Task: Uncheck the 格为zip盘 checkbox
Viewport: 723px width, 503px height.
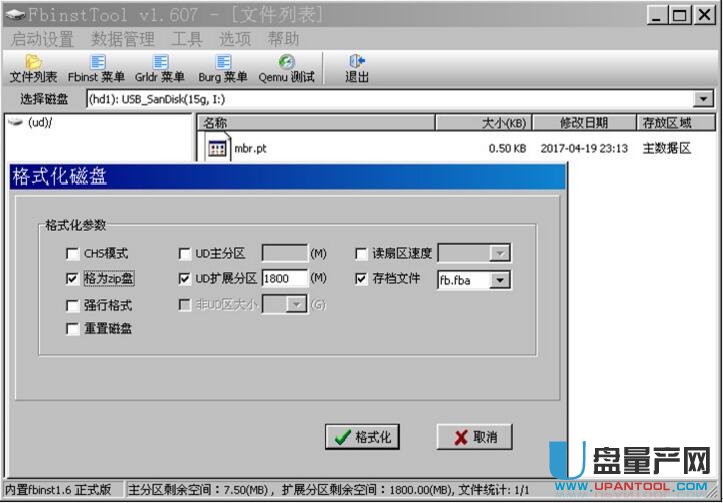Action: (72, 280)
